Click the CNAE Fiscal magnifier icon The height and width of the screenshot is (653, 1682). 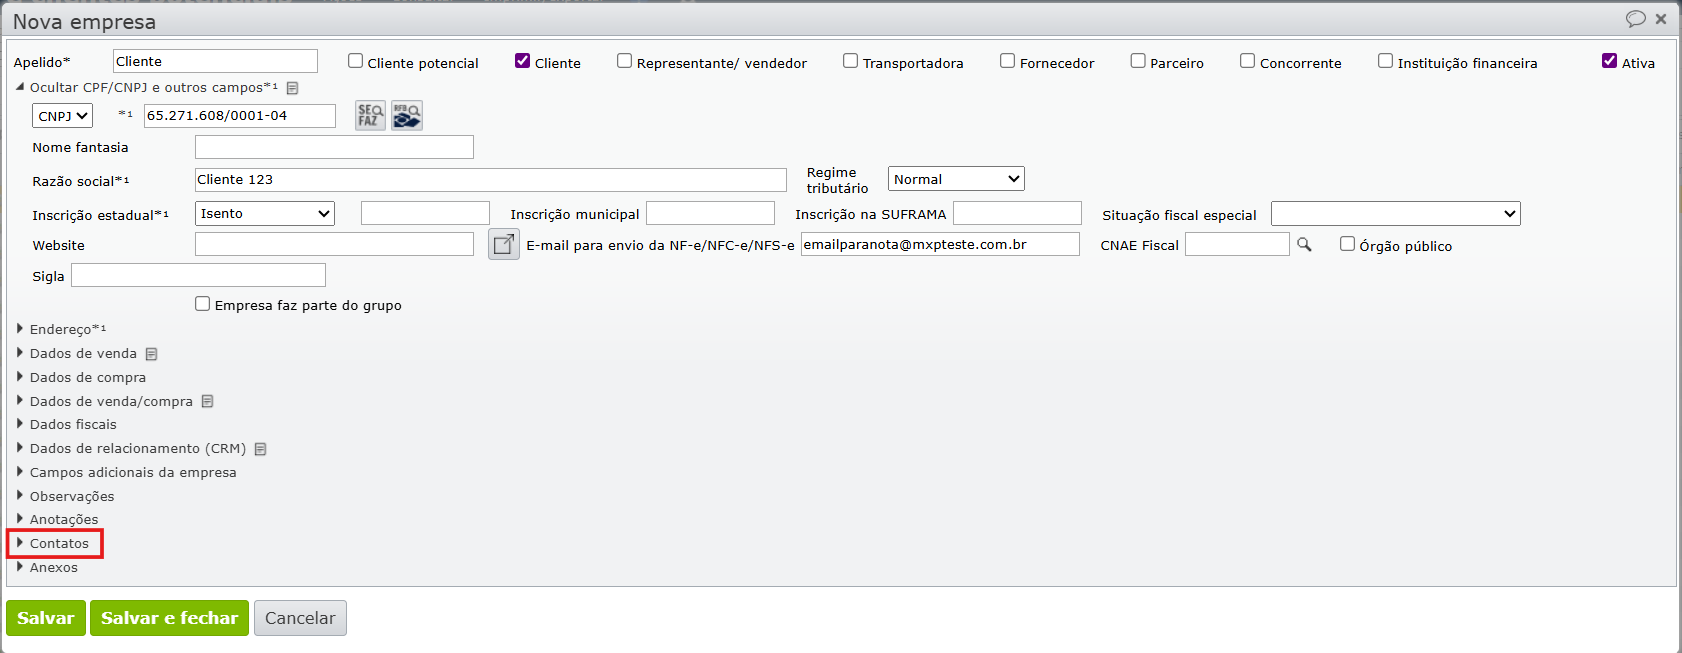pyautogui.click(x=1304, y=244)
